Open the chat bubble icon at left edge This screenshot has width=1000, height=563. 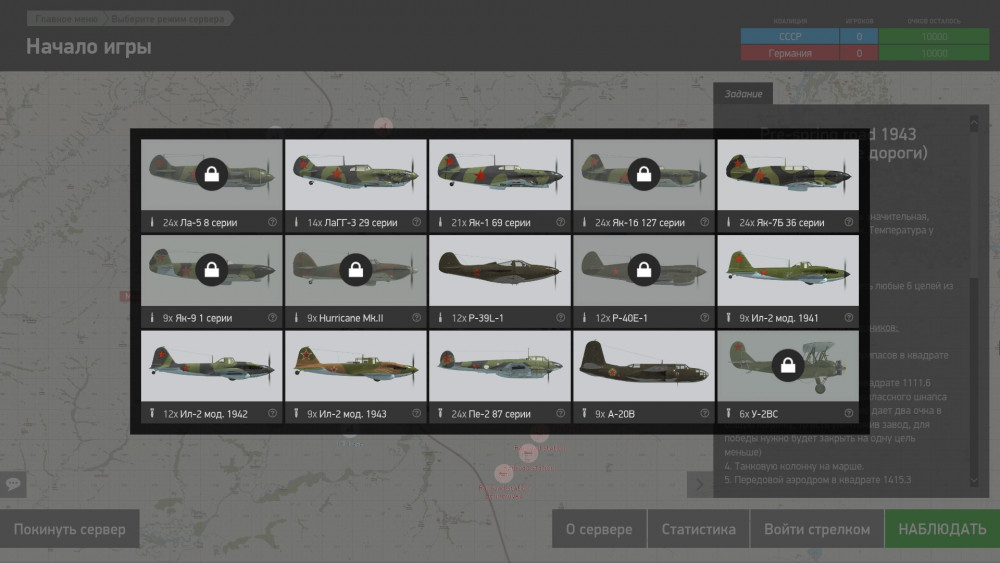point(13,484)
